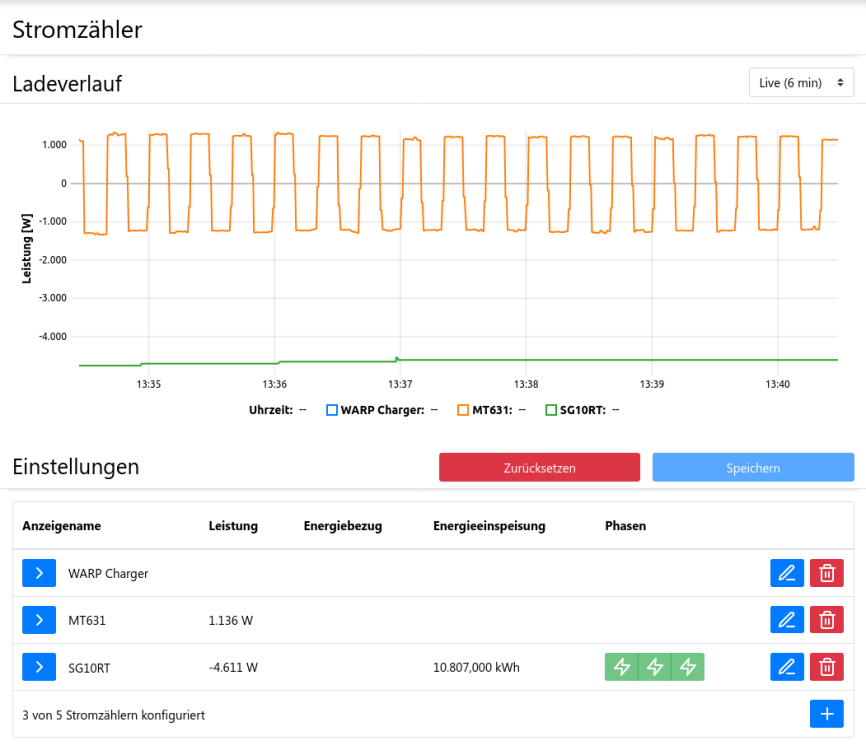The height and width of the screenshot is (750, 866).
Task: Edit the MT631 meter entry
Action: click(786, 620)
